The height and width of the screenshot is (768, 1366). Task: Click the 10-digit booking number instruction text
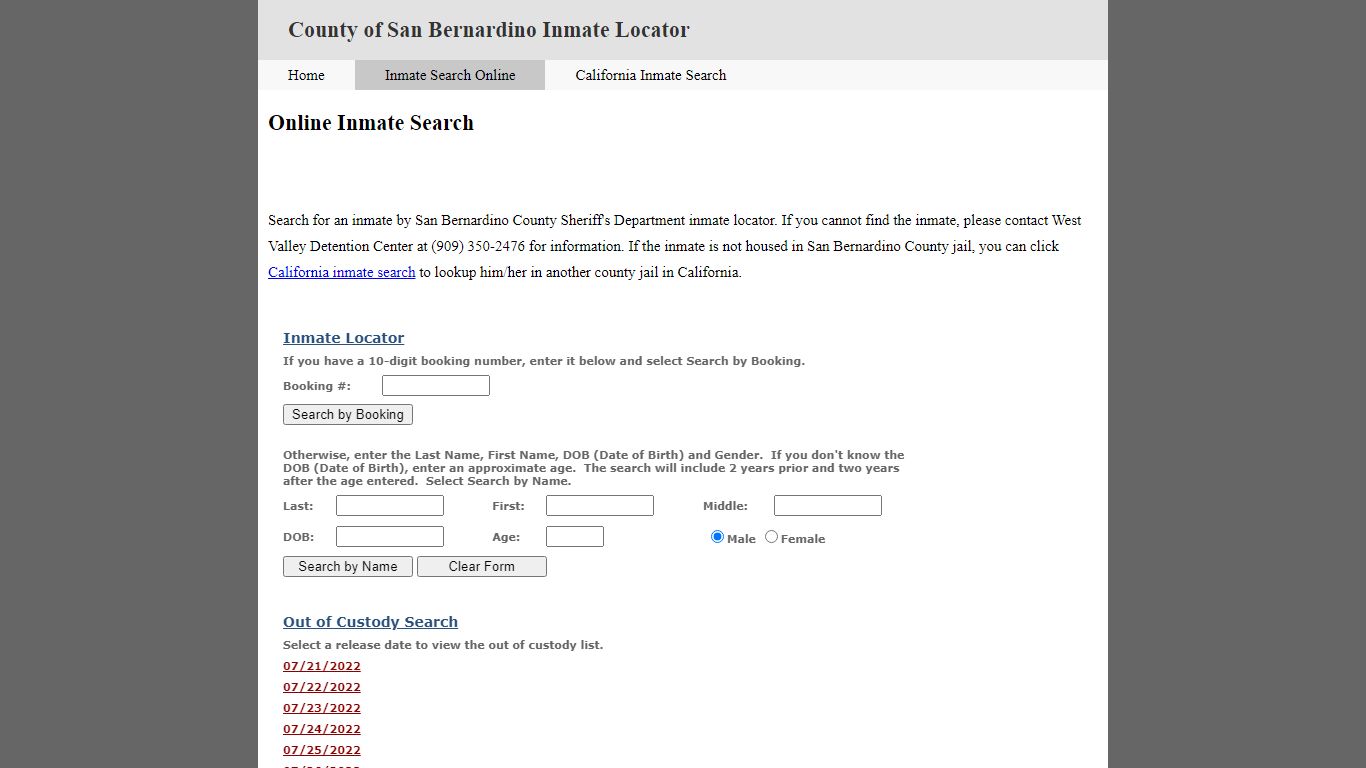[544, 361]
